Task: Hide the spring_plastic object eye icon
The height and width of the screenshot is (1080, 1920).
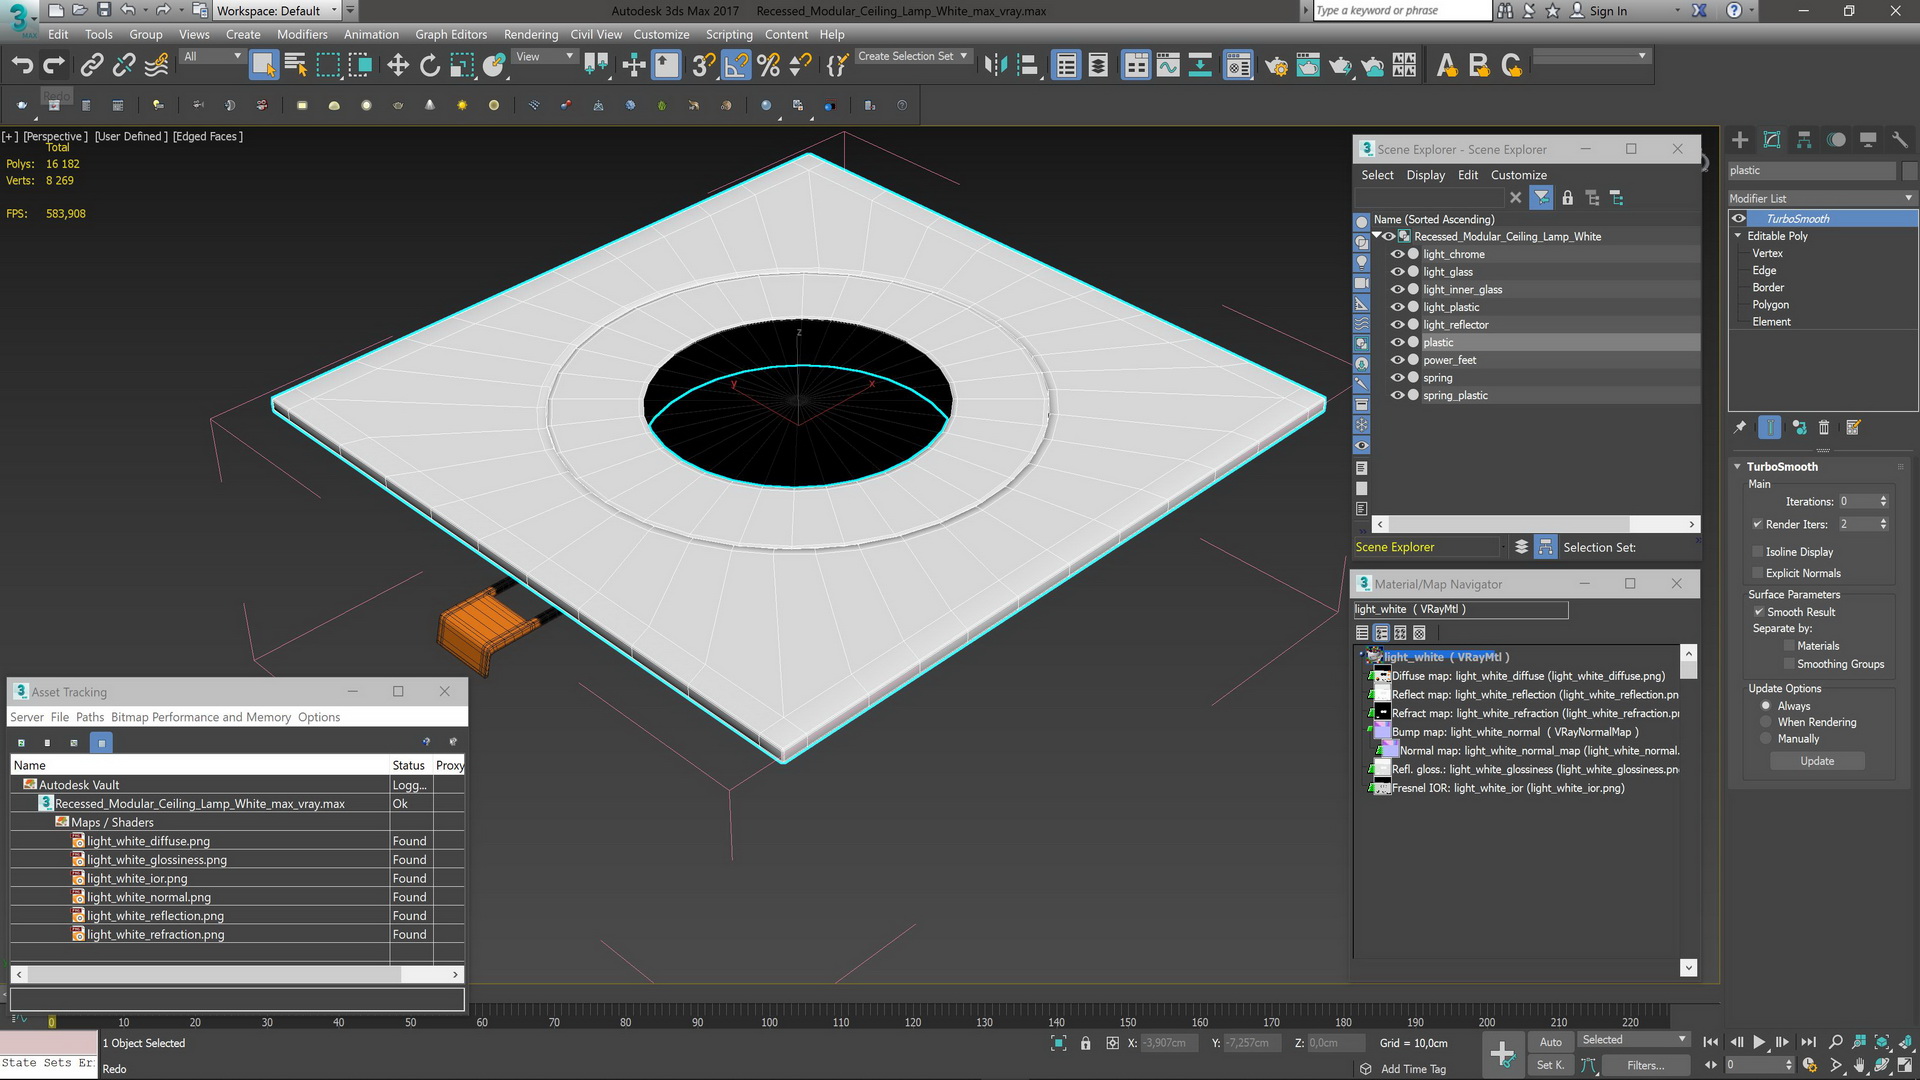Action: click(1397, 395)
